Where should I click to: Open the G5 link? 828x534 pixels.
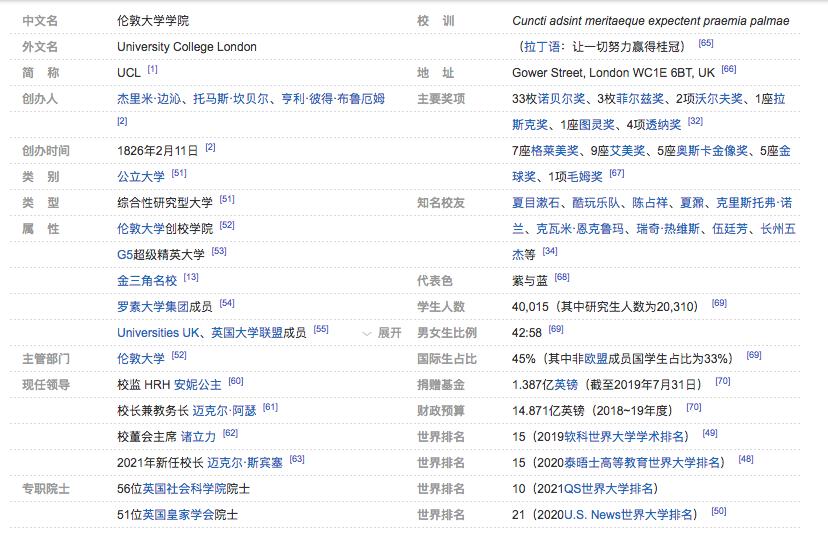tap(125, 255)
